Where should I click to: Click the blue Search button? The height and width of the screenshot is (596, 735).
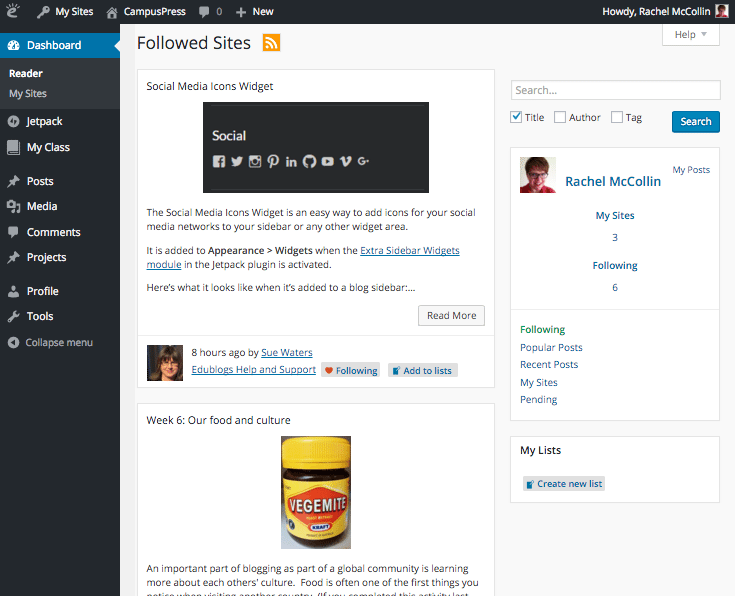696,122
